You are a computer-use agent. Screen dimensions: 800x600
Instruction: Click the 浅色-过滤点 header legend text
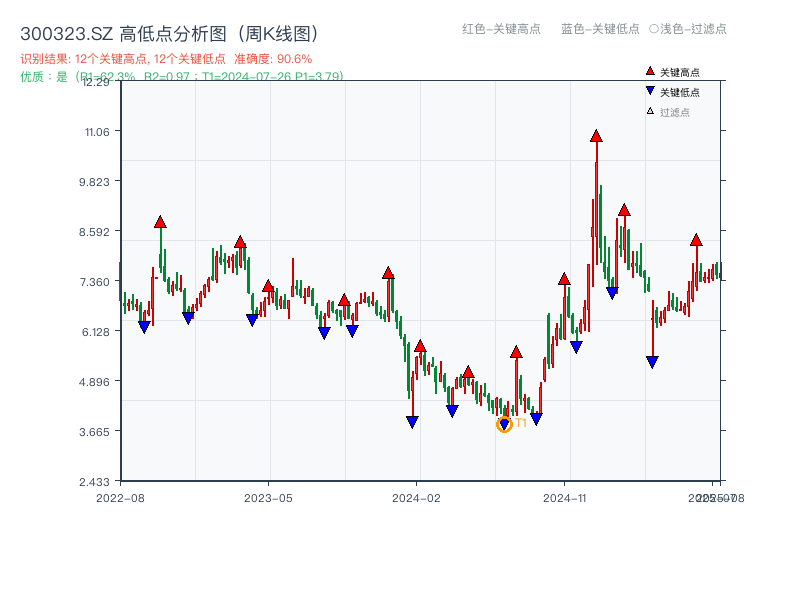693,29
